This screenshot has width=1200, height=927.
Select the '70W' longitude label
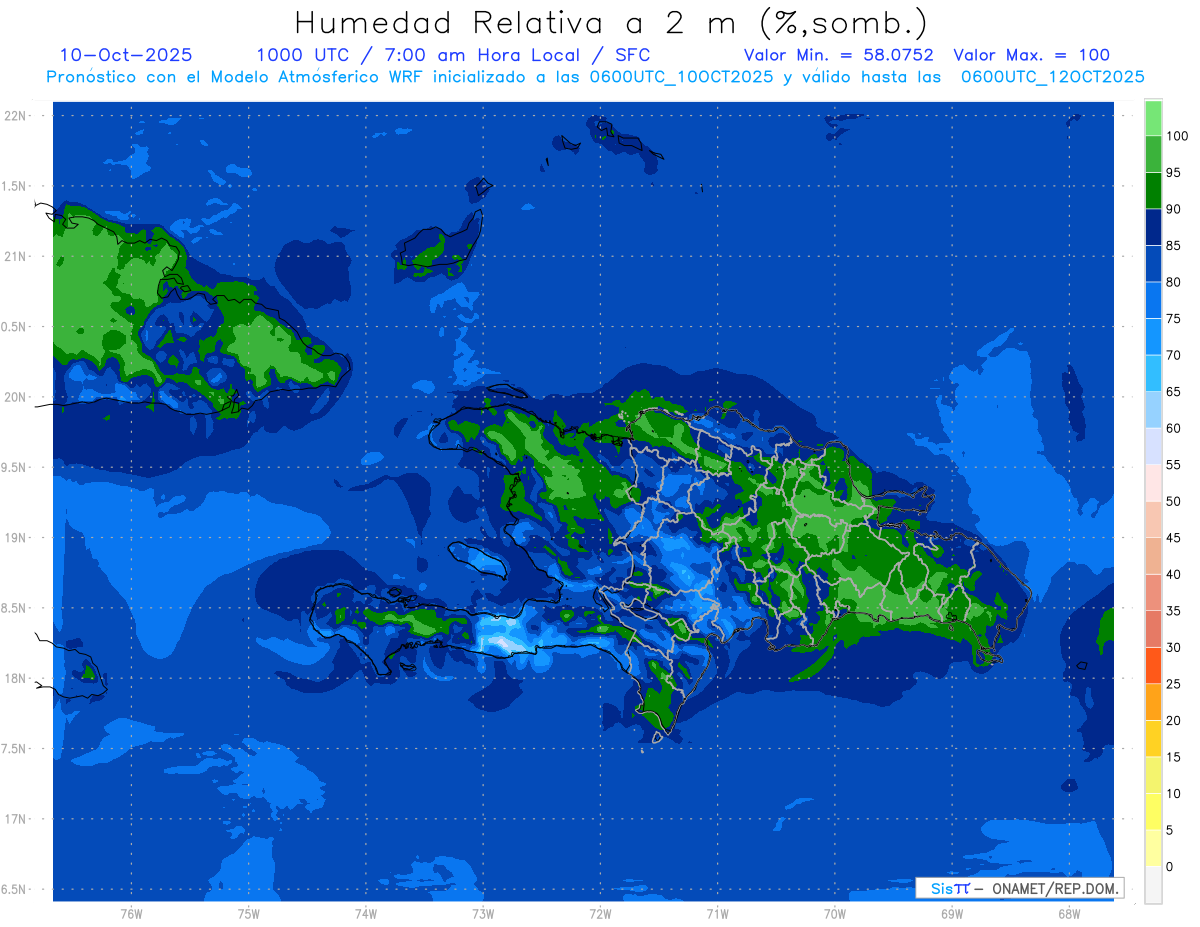(834, 914)
